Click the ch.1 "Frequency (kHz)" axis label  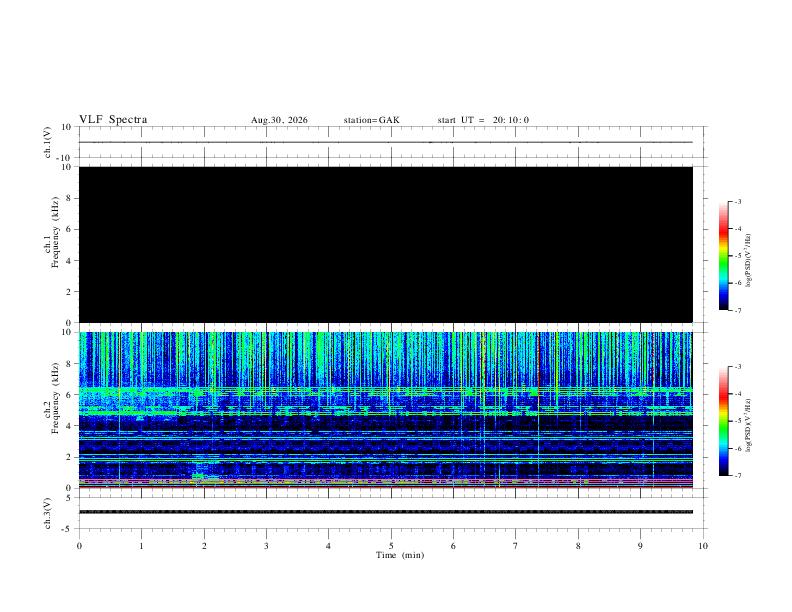point(55,232)
